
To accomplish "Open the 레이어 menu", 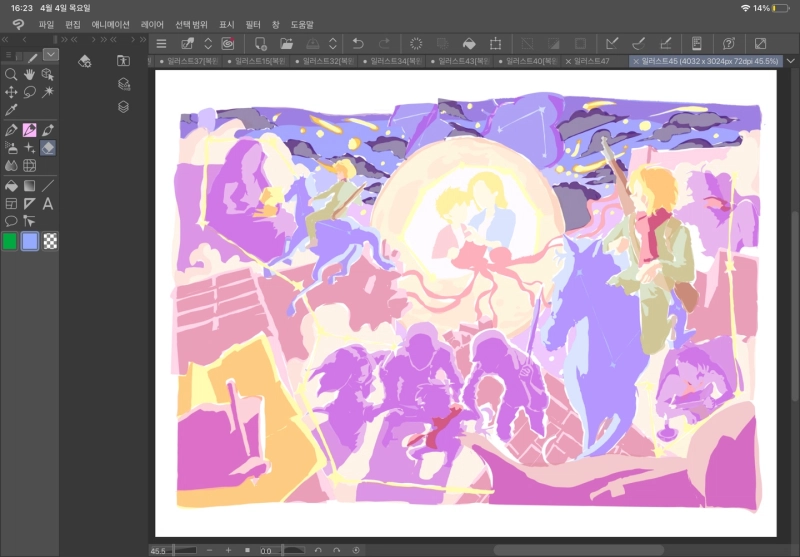I will pos(152,23).
